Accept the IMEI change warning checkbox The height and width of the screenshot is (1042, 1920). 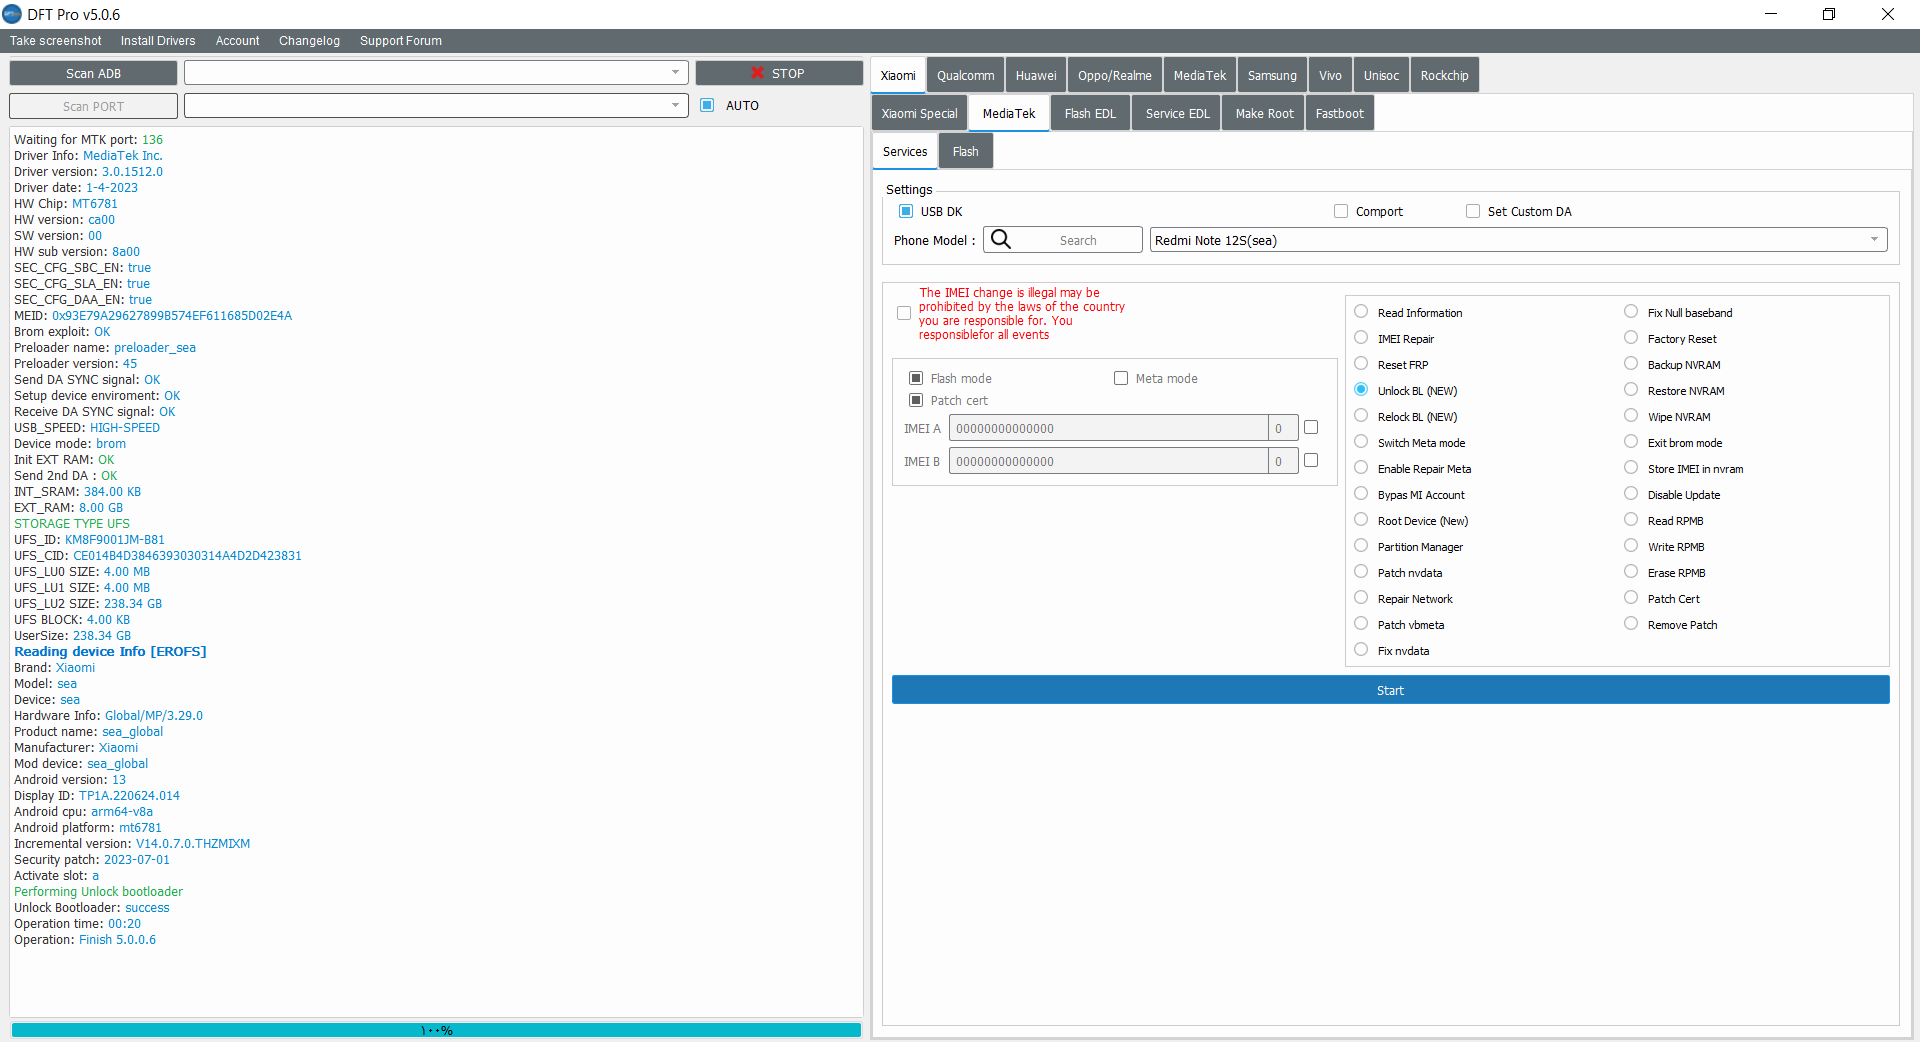tap(904, 313)
